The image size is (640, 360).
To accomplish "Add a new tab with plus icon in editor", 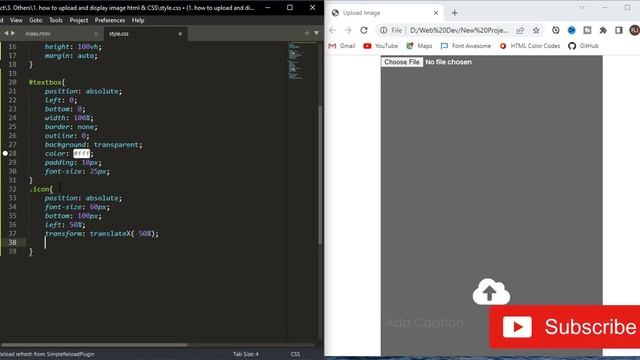I will click(x=307, y=33).
